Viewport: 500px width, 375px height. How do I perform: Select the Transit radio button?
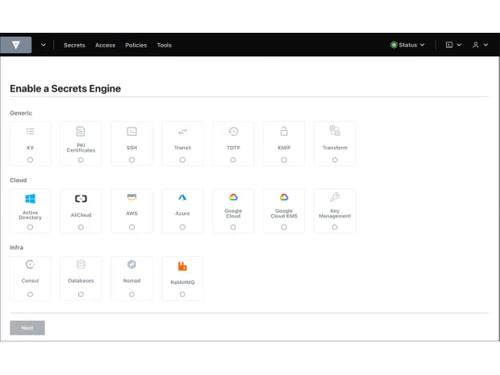click(x=182, y=160)
